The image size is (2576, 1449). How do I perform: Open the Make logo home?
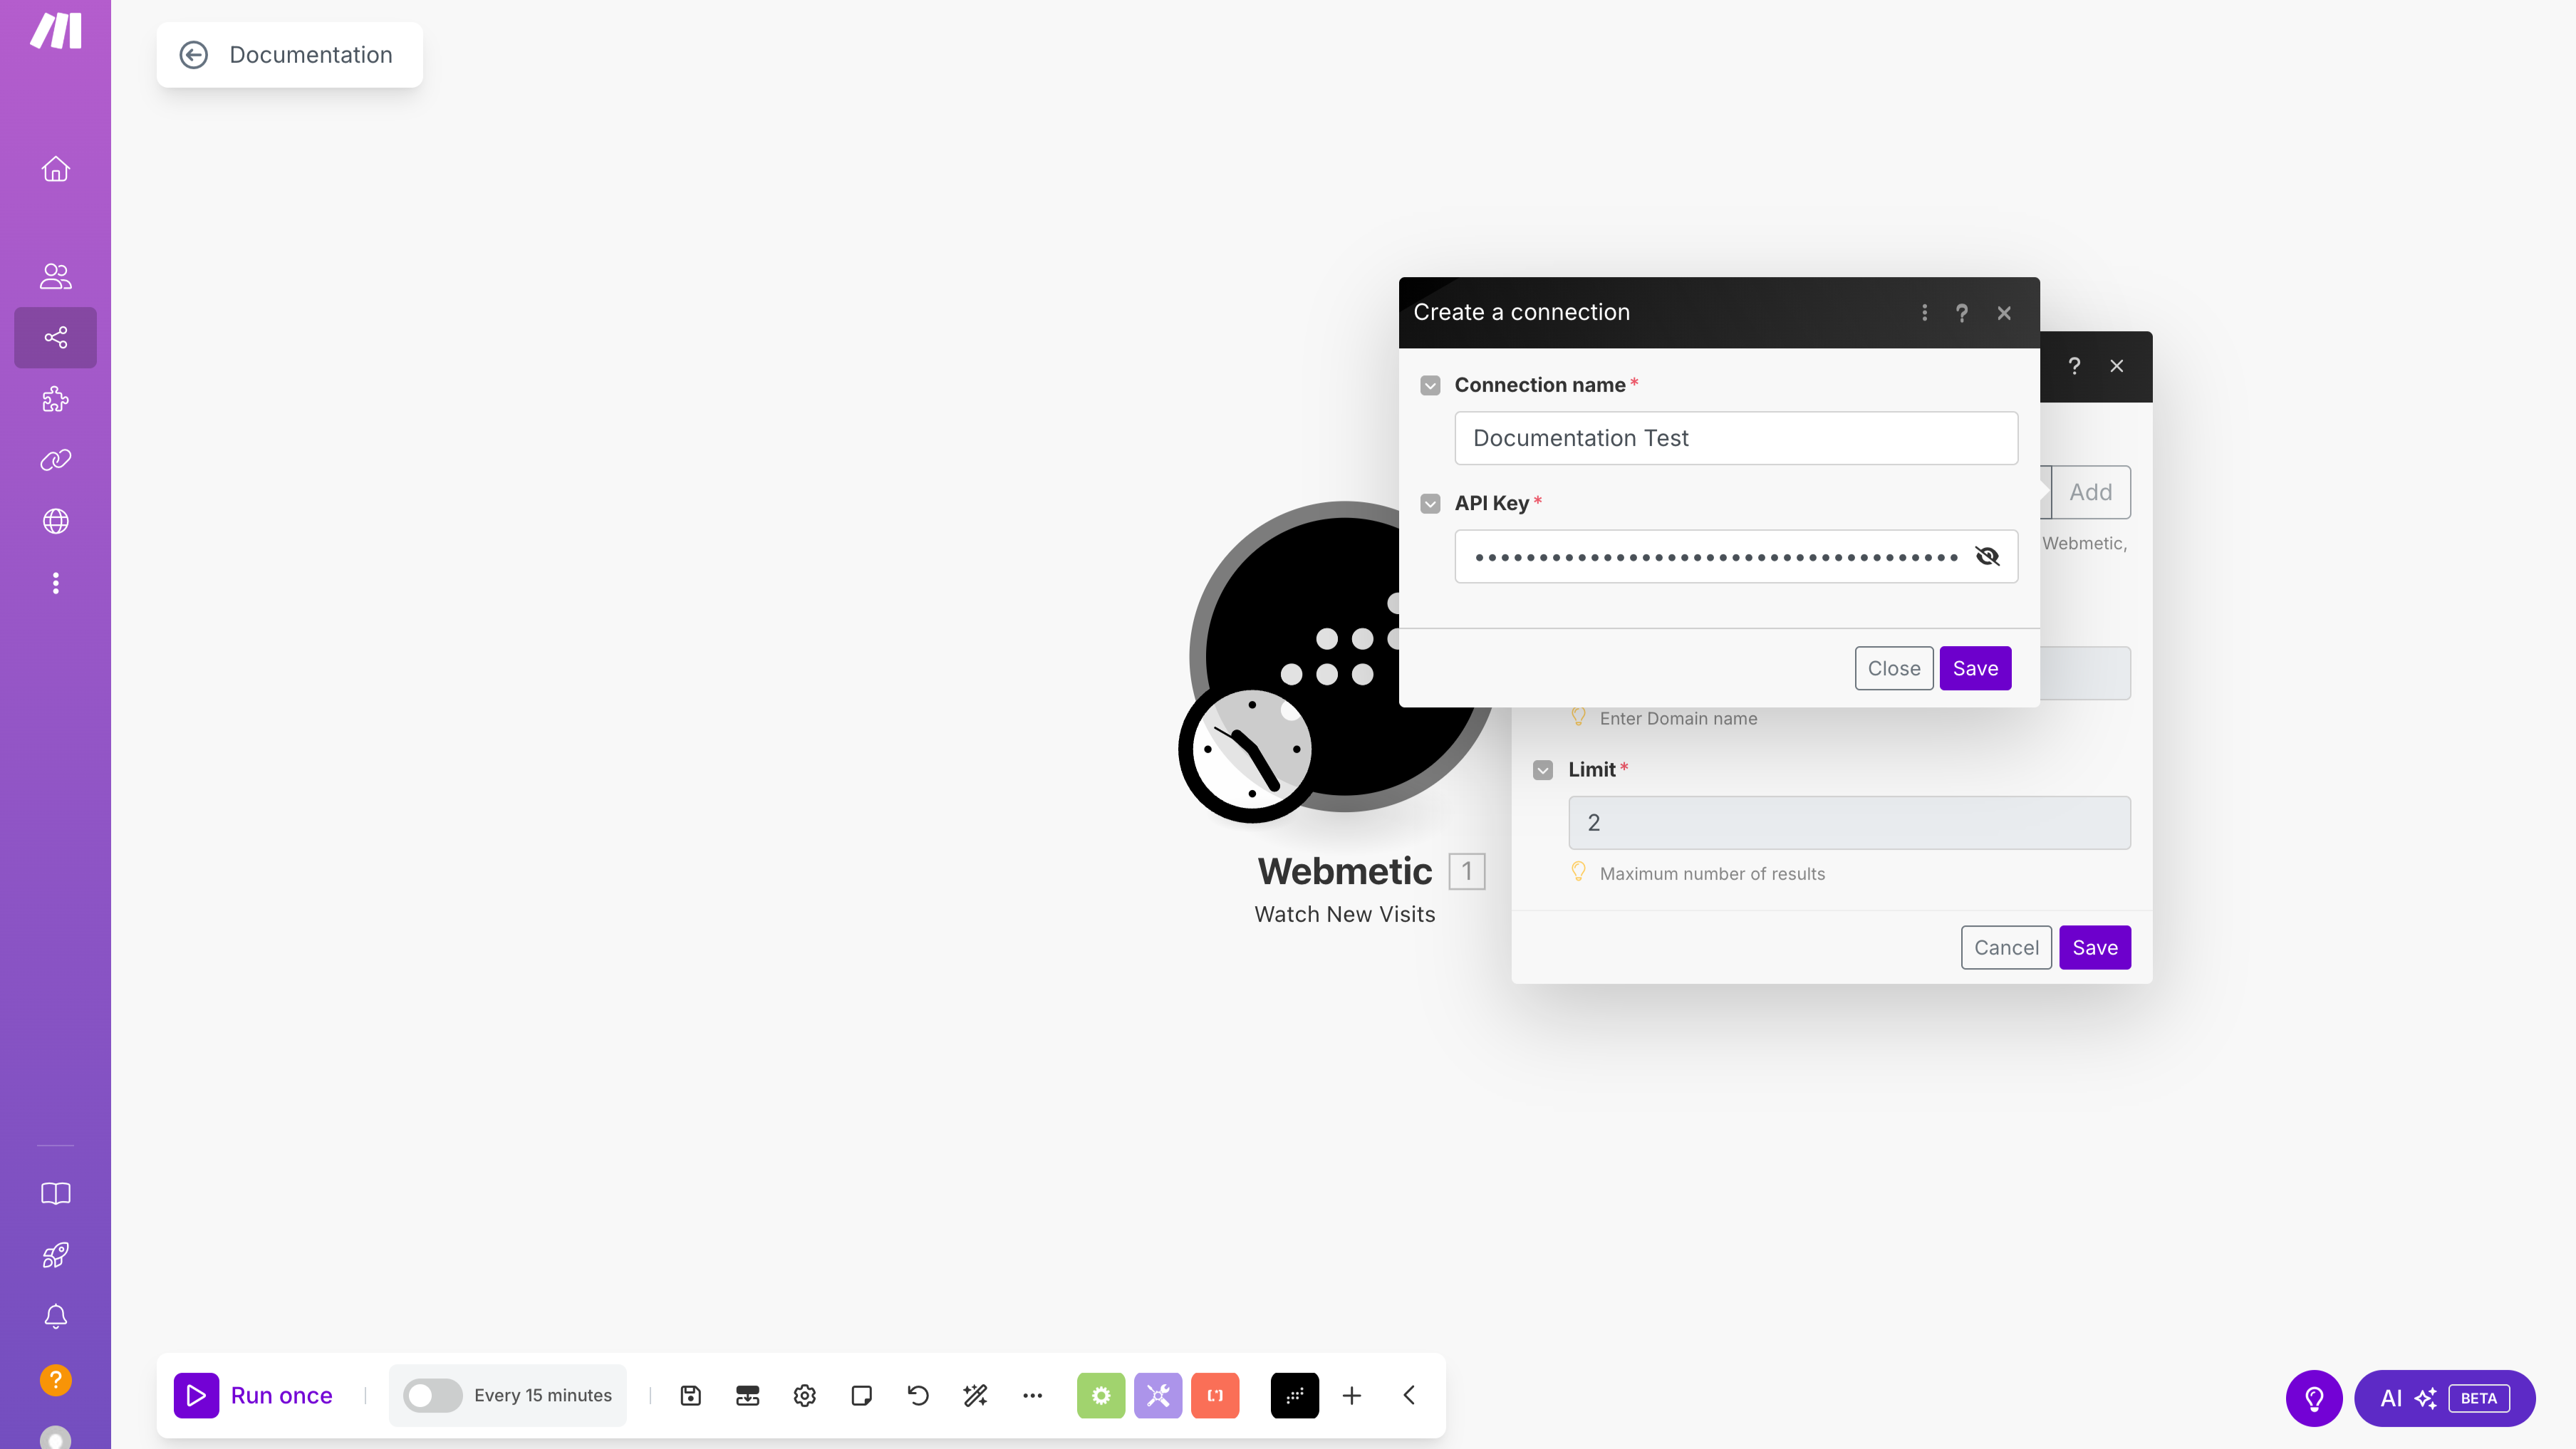[56, 31]
